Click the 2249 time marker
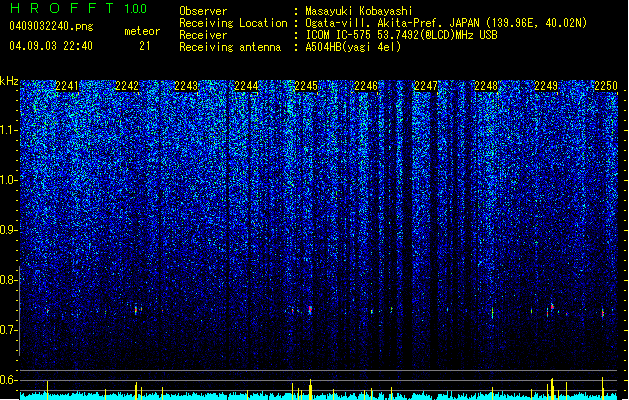 (x=546, y=86)
